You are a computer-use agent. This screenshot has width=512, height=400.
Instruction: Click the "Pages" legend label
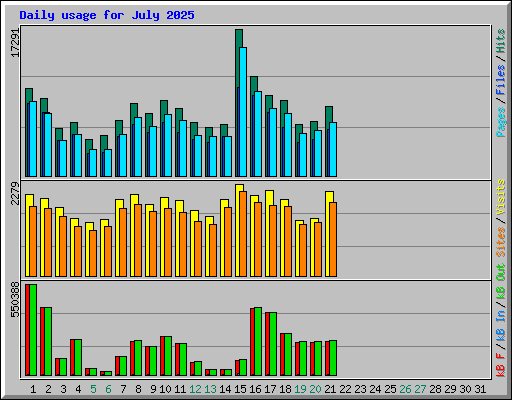click(x=501, y=122)
